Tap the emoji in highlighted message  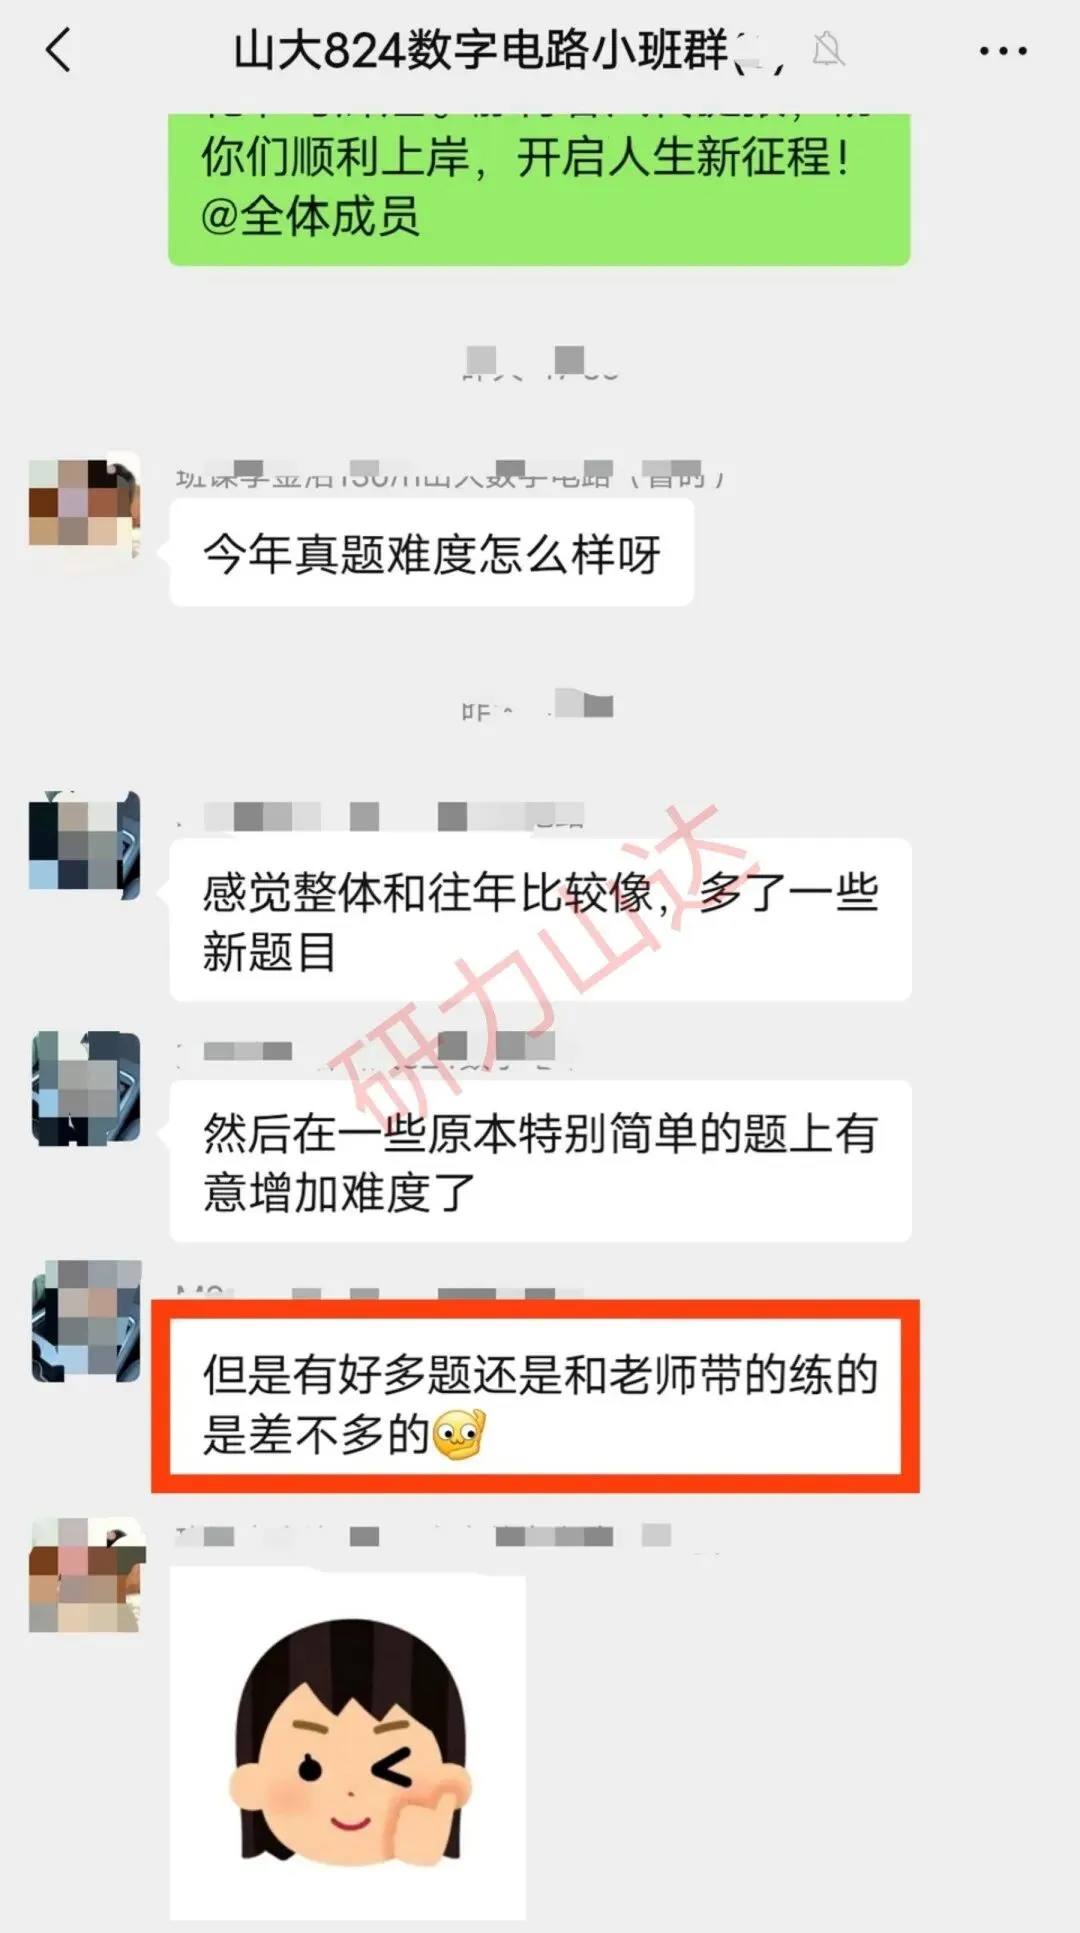460,1435
